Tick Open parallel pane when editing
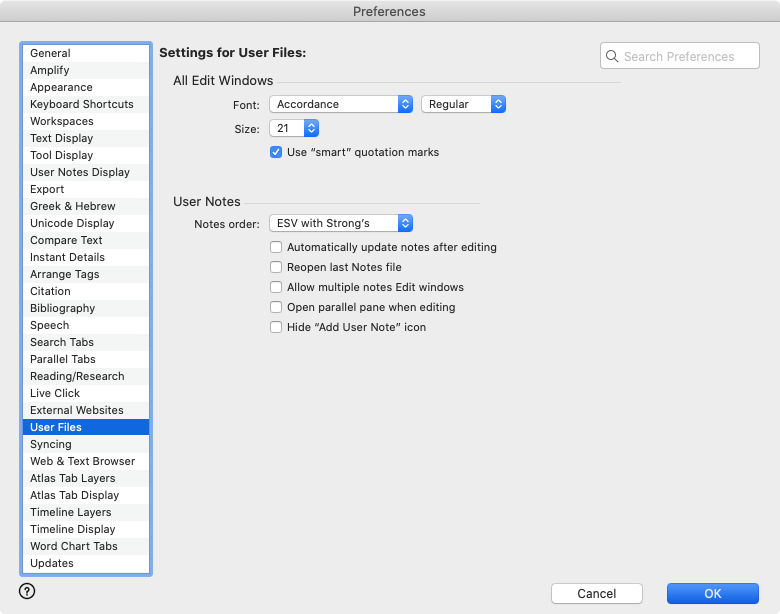The image size is (780, 614). click(x=276, y=307)
